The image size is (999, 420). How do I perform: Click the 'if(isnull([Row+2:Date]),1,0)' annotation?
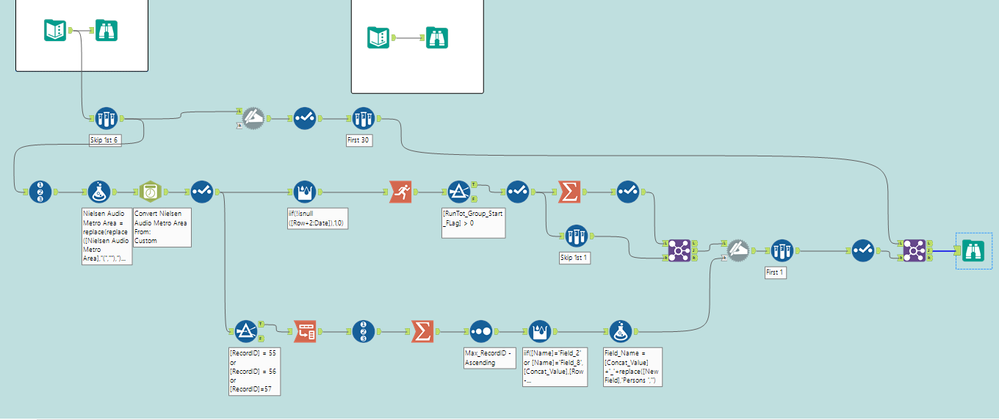tap(319, 218)
